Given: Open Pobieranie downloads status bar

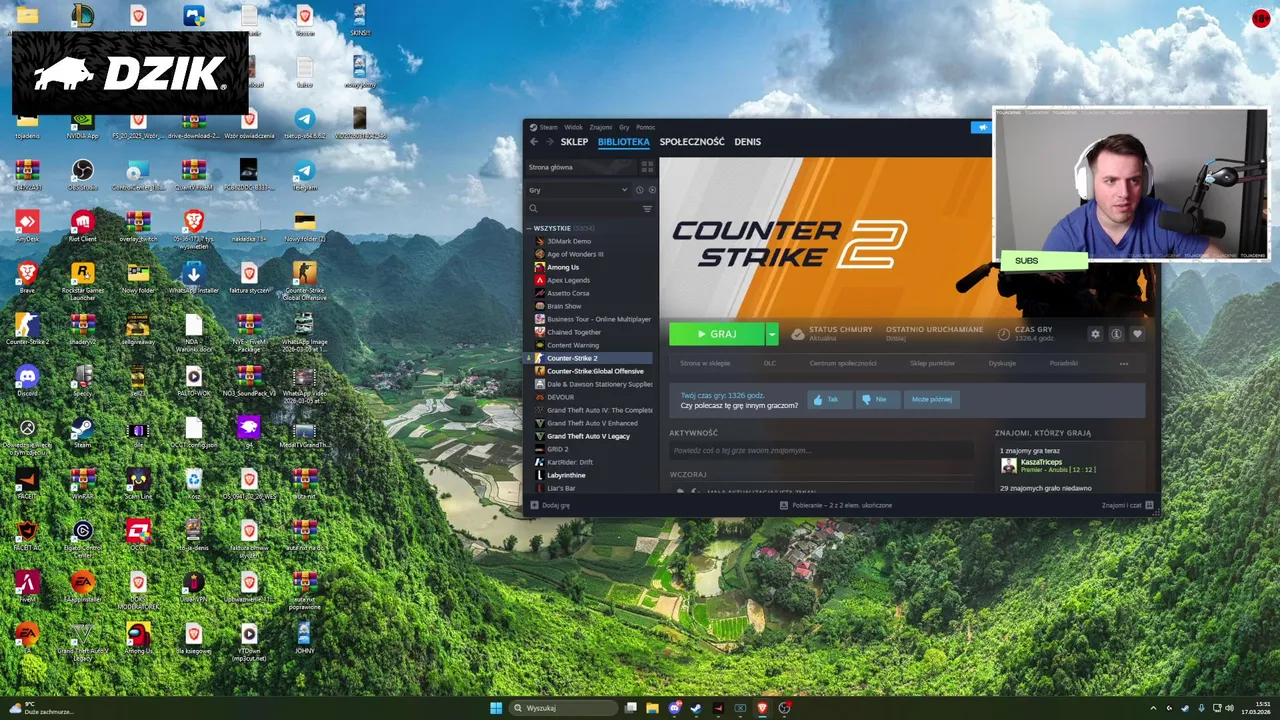Looking at the screenshot, I should tap(836, 505).
